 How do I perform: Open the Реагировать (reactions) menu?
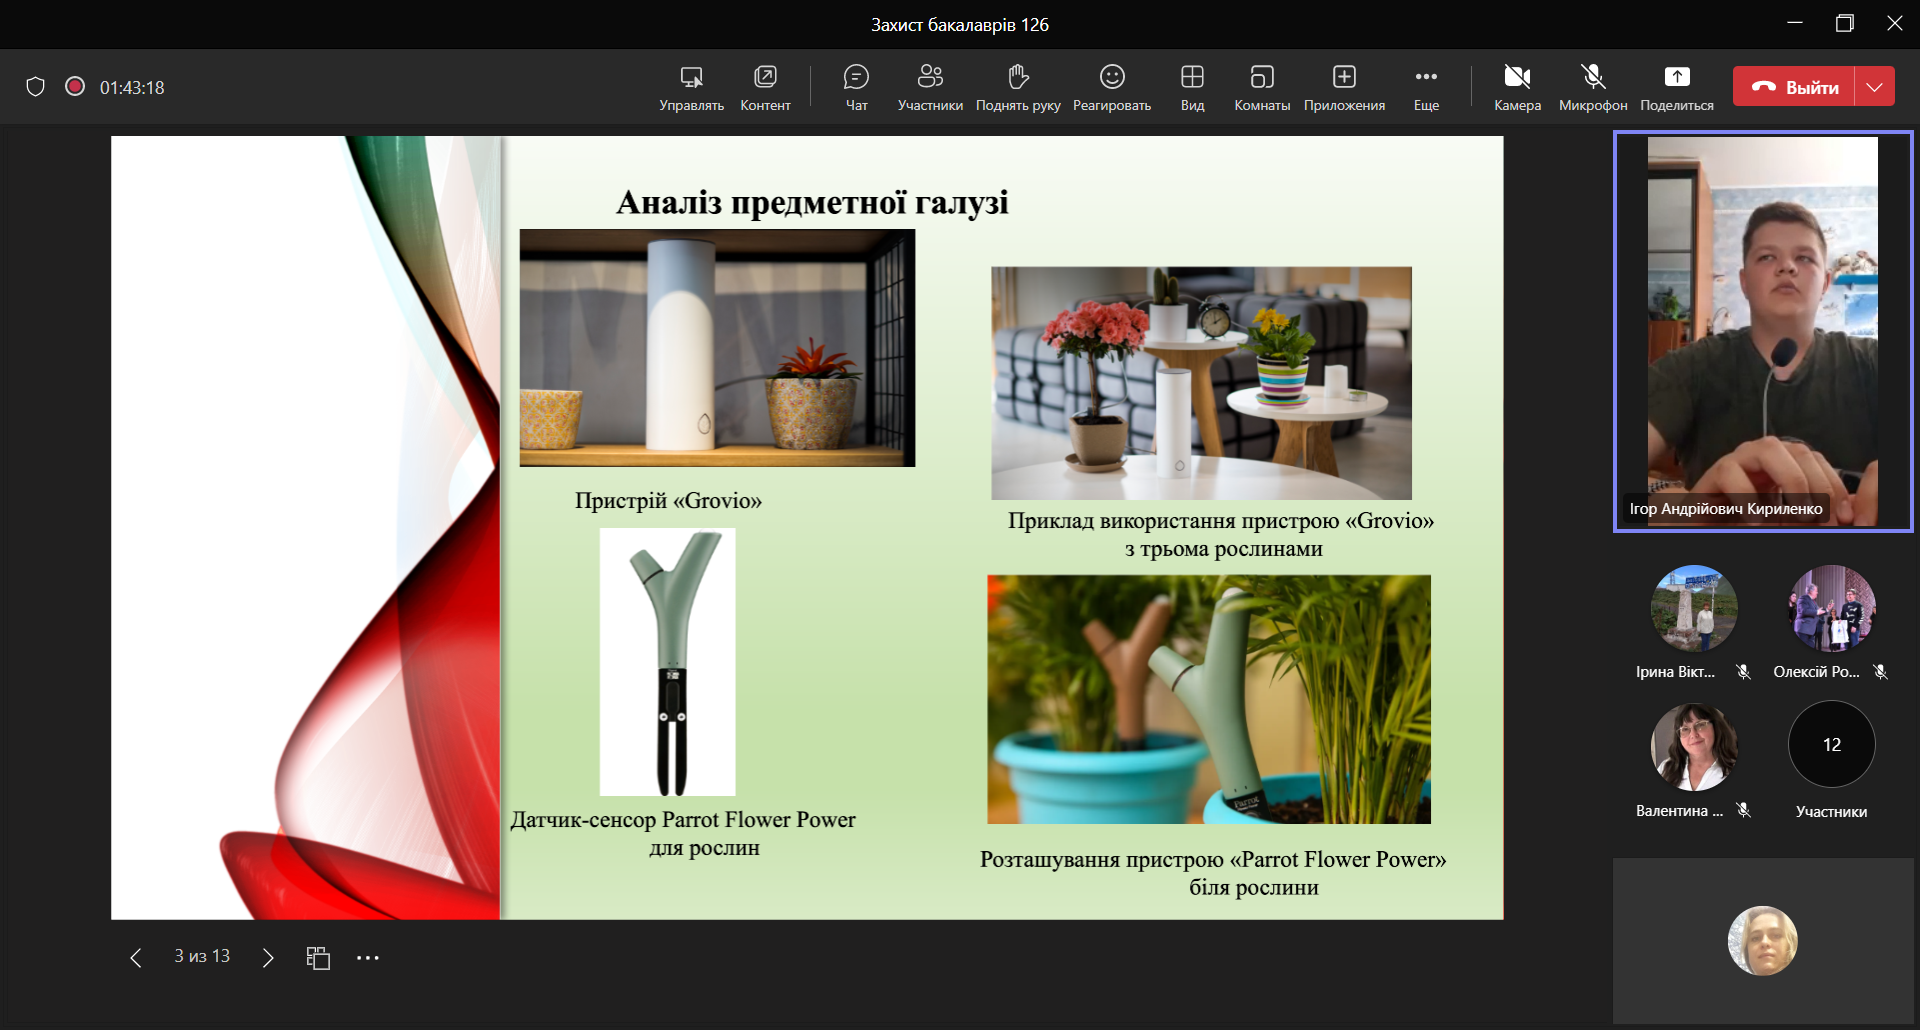click(1112, 88)
